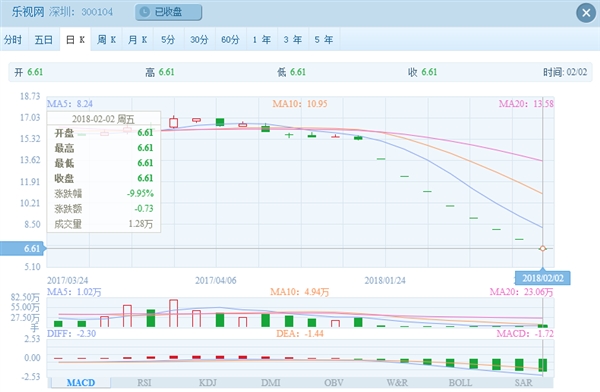The height and width of the screenshot is (392, 600).
Task: Show the 5年 range chart
Action: tap(324, 39)
